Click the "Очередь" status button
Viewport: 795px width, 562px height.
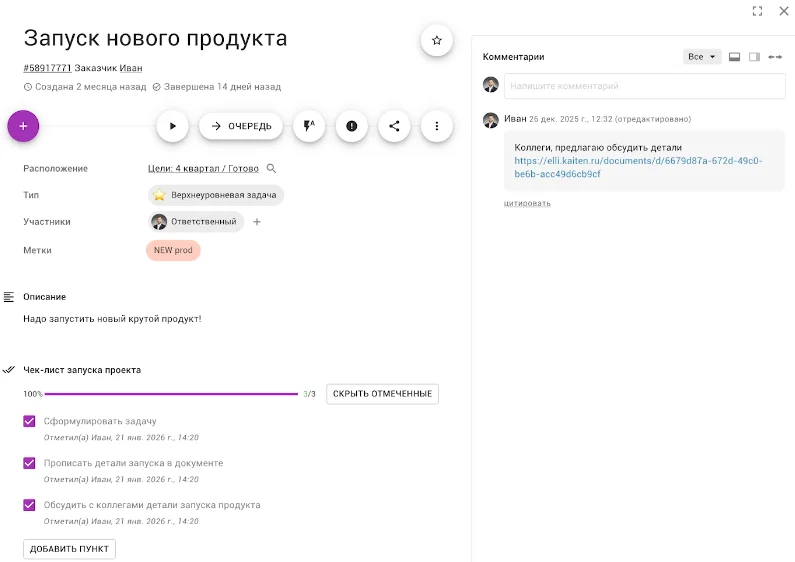240,126
